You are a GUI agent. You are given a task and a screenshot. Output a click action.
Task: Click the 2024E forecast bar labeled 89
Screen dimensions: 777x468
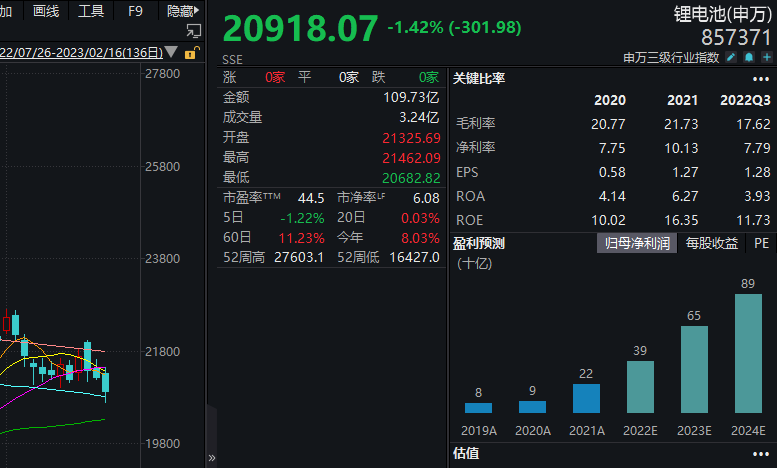(748, 353)
